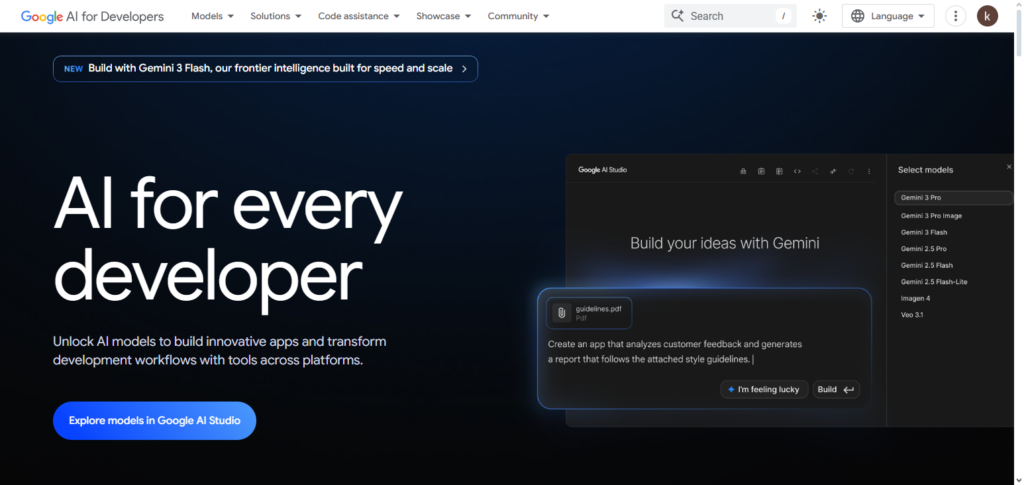Expand the Models dropdown menu

point(212,16)
